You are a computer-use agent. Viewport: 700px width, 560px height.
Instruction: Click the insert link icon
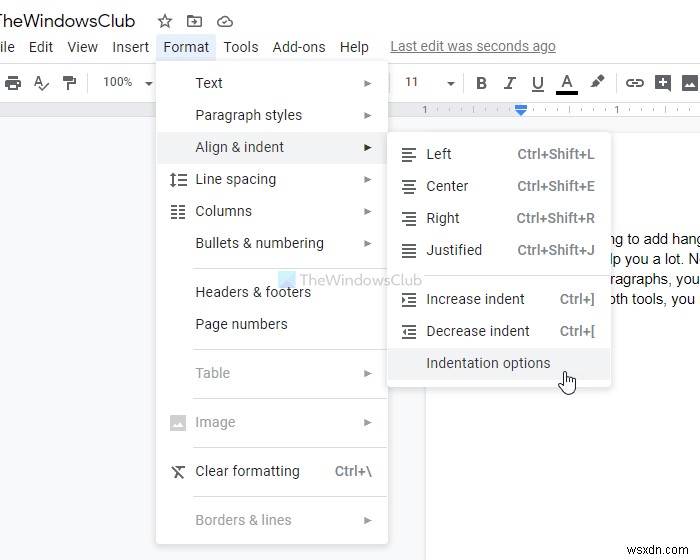click(x=634, y=83)
